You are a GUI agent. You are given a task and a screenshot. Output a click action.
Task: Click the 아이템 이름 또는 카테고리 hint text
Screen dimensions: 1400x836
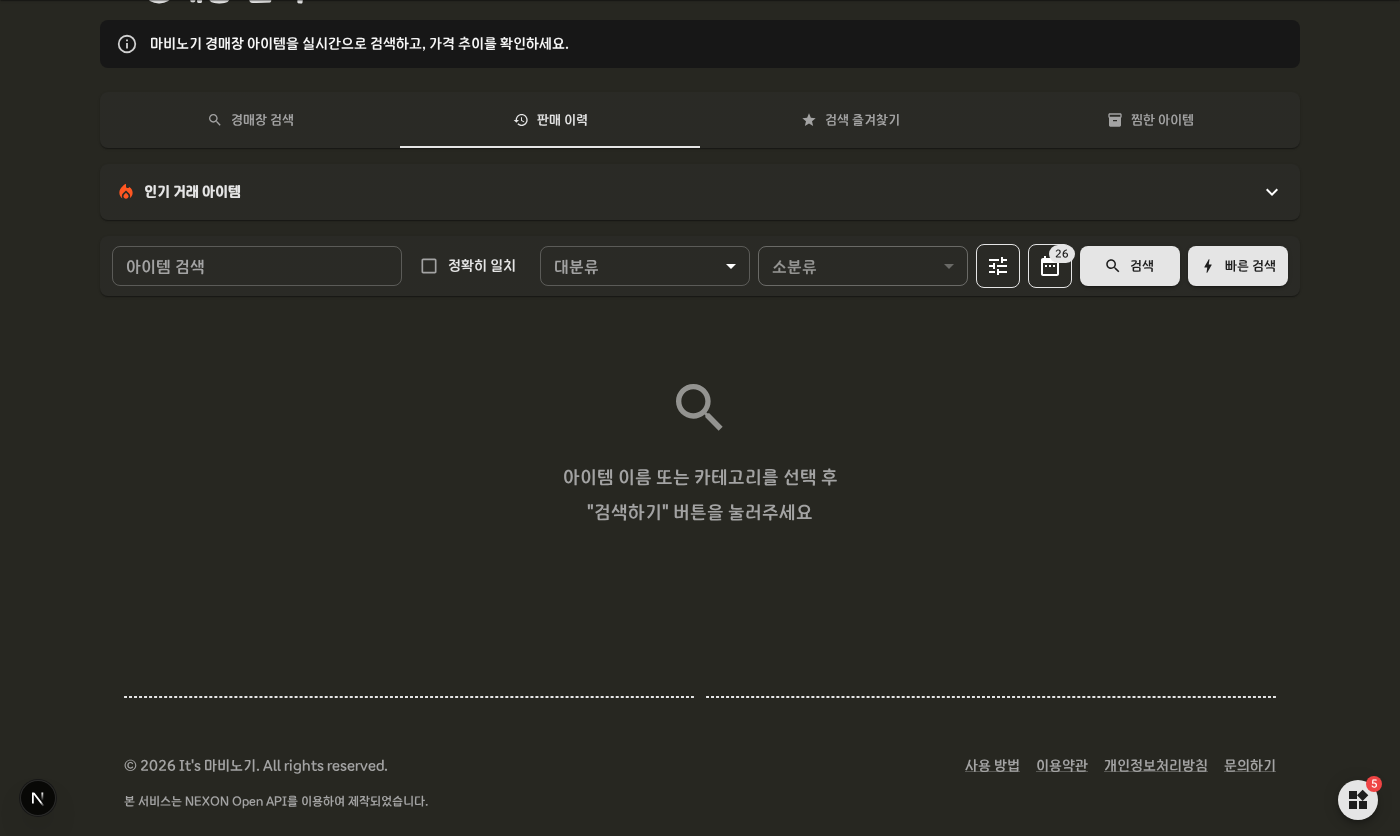click(700, 495)
